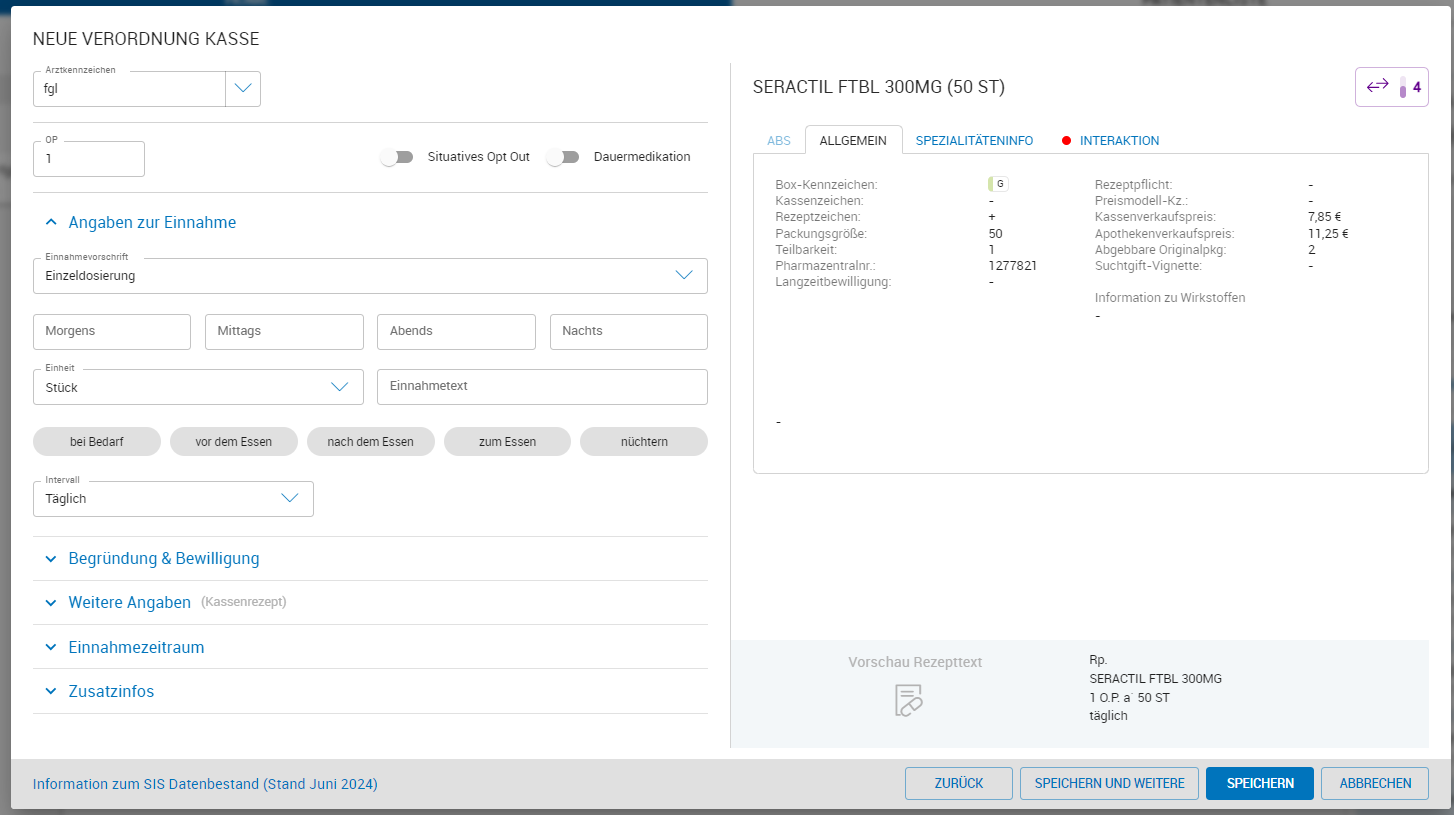
Task: Click the NEUE VERORDNUNG KASSE title
Action: (x=146, y=40)
